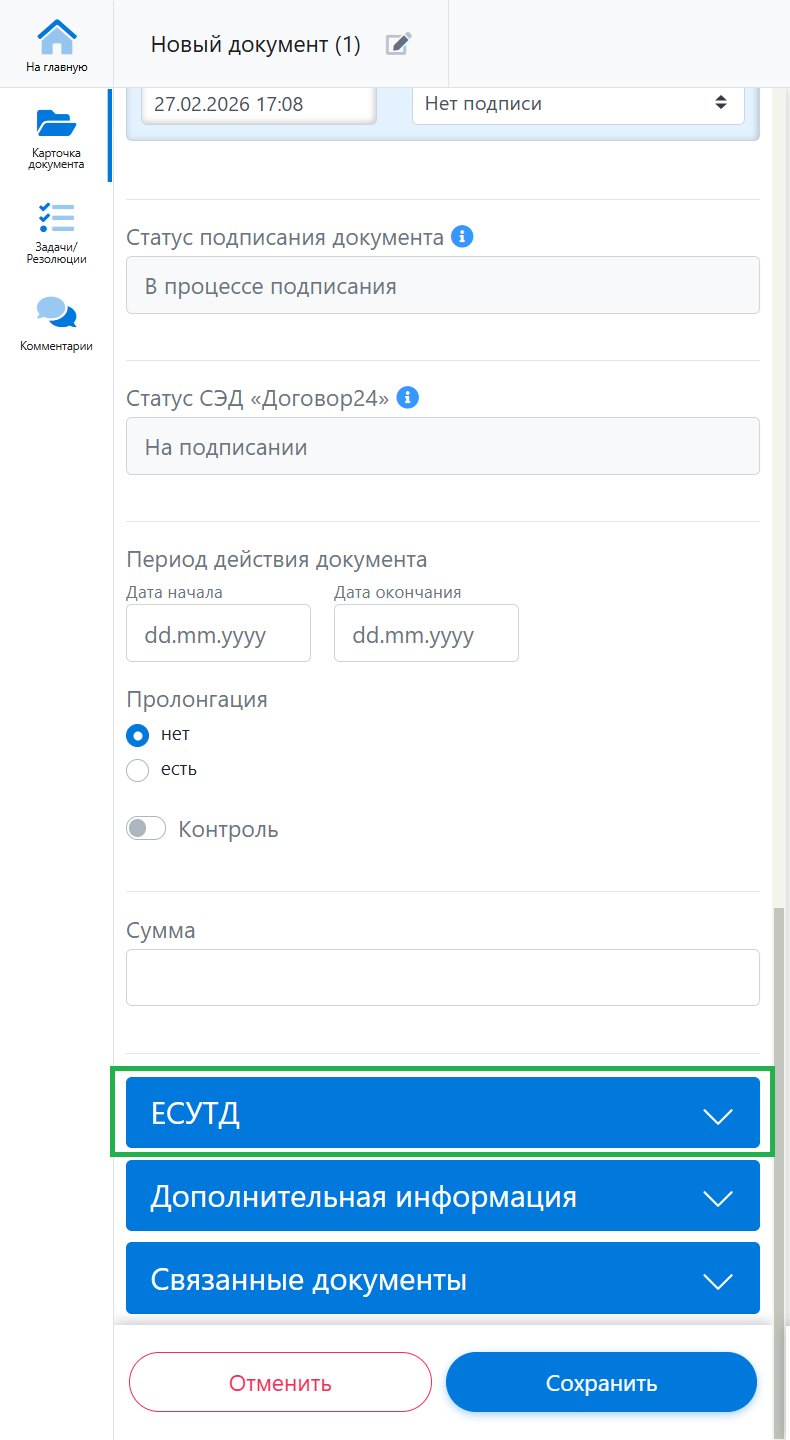Open the Нет подписи dropdown
The image size is (790, 1440).
pos(578,103)
